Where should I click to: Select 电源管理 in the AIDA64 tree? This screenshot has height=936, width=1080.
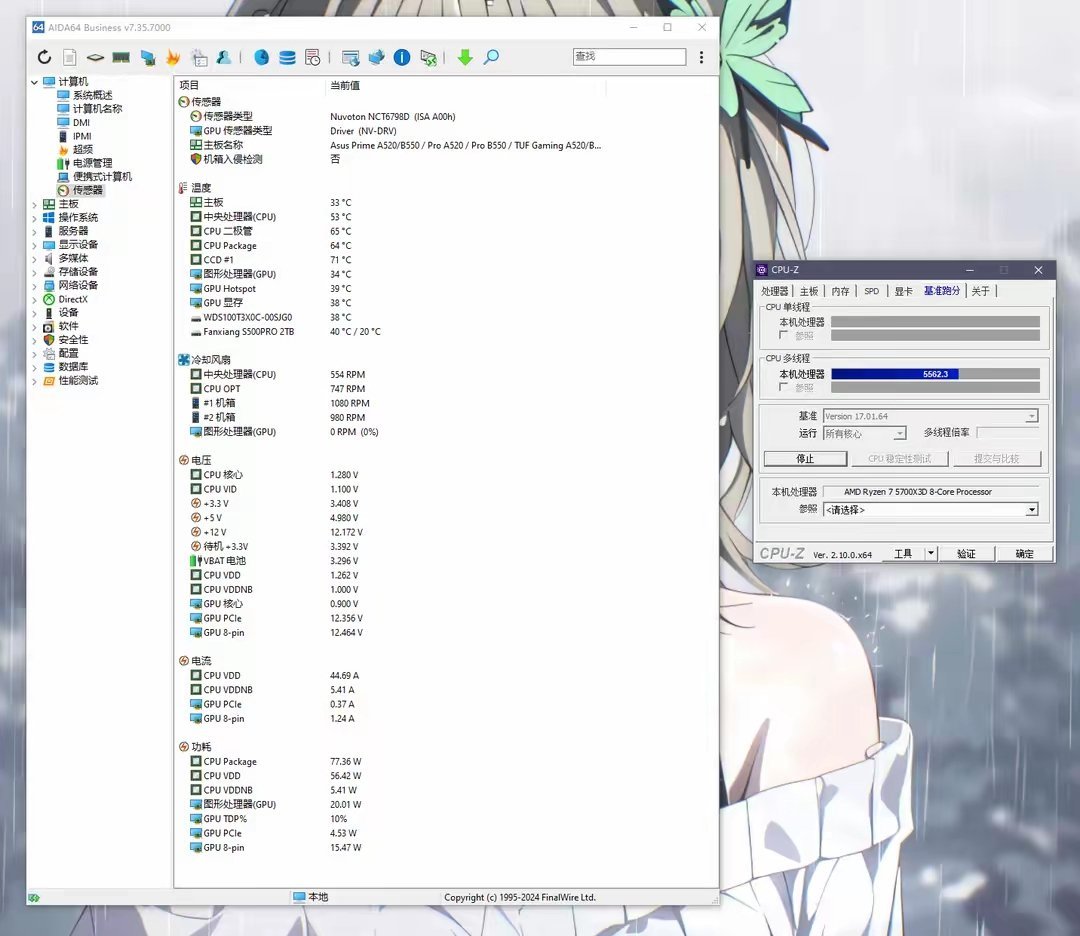[92, 163]
